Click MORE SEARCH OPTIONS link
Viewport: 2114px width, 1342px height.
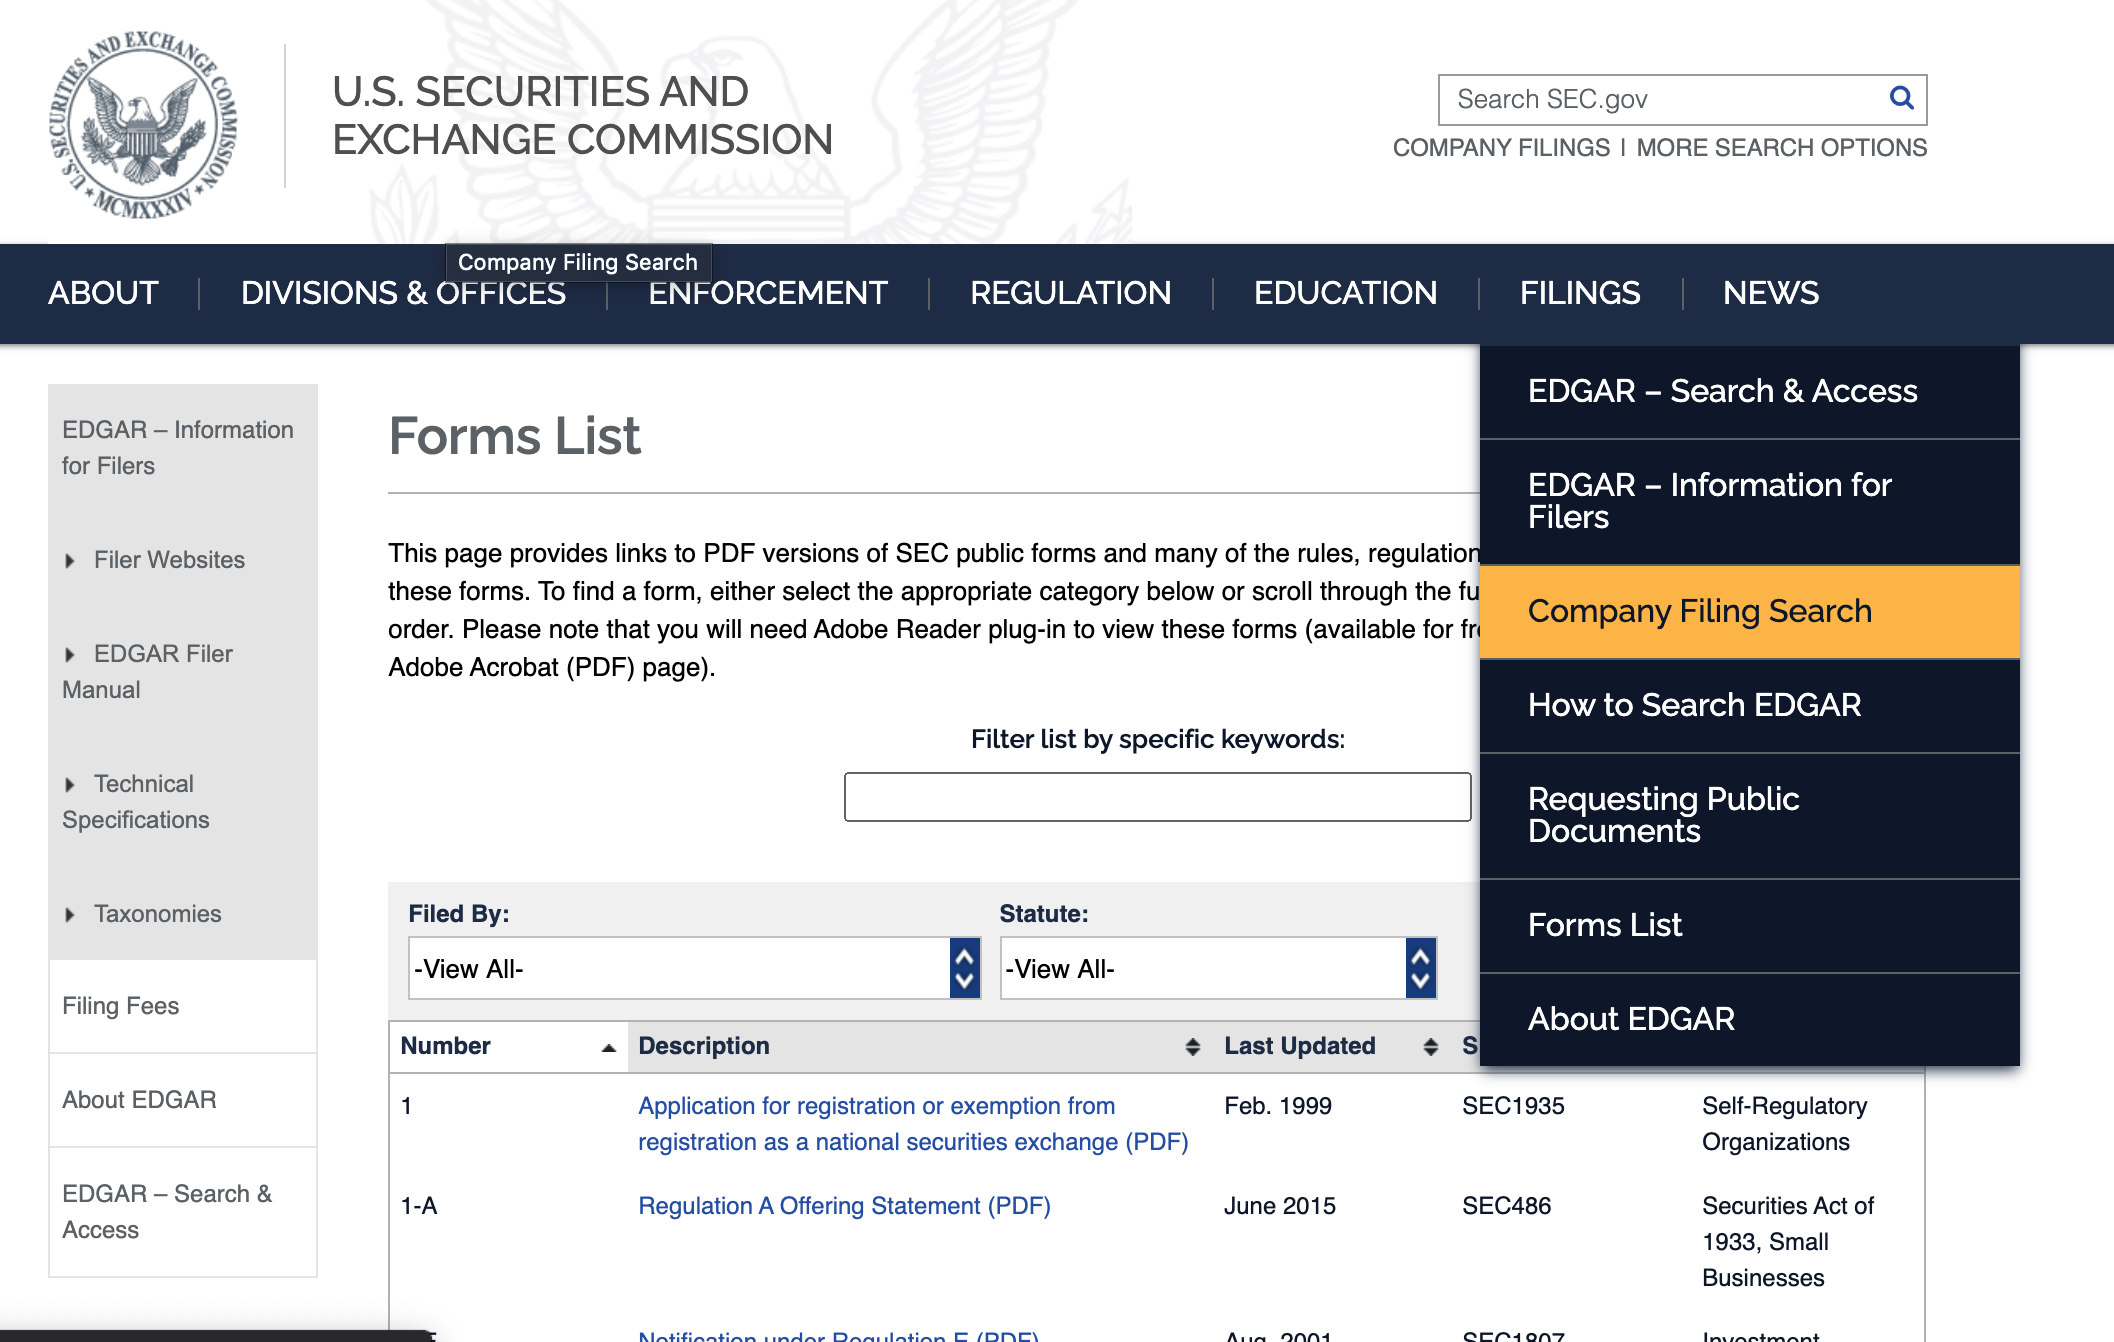[x=1781, y=148]
